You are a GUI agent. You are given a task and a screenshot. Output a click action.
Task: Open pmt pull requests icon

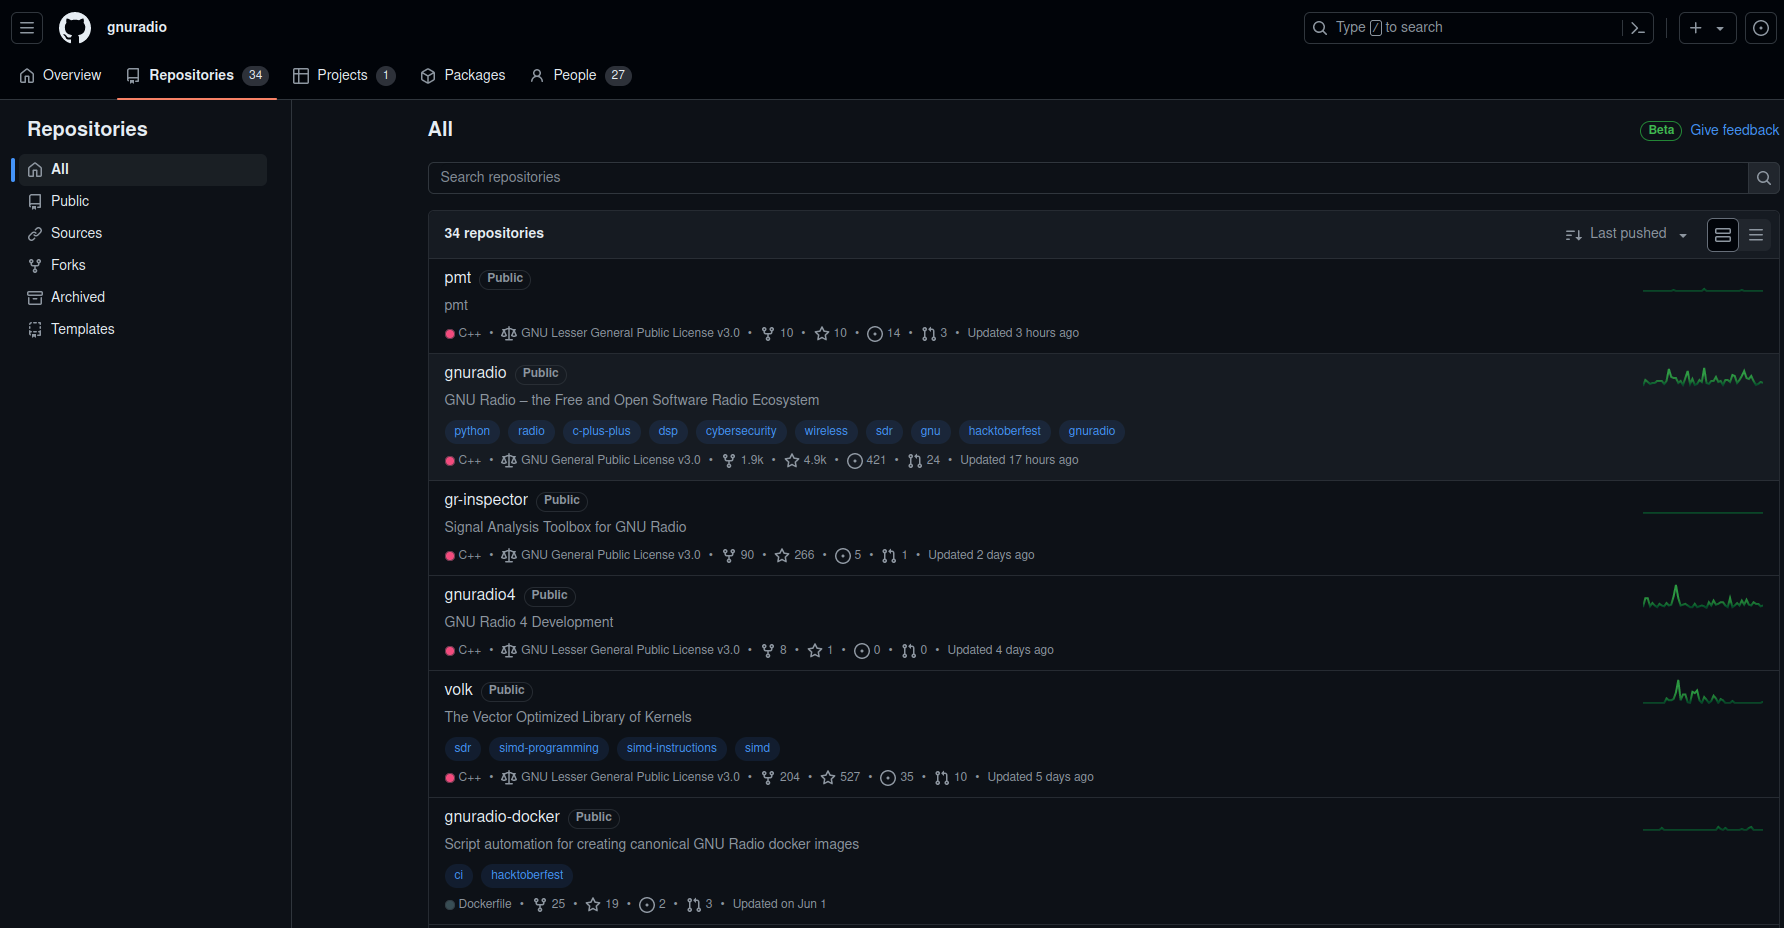click(x=929, y=333)
